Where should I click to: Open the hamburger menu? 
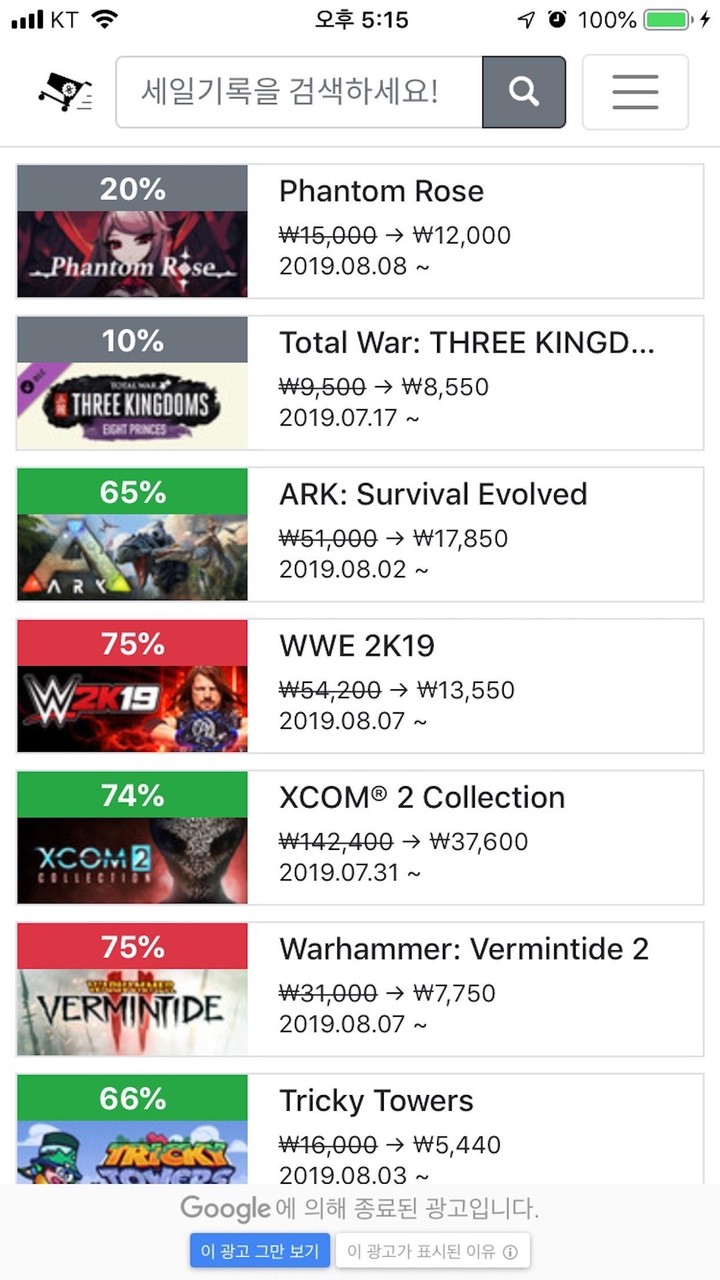click(635, 92)
